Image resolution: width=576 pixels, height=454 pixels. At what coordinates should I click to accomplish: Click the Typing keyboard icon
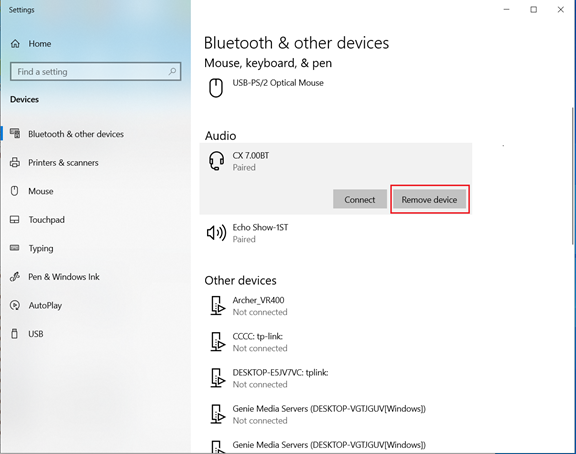(x=15, y=248)
